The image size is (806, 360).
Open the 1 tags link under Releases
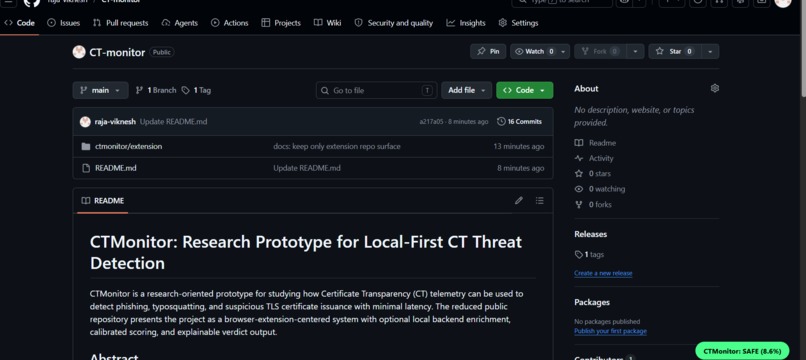[590, 255]
